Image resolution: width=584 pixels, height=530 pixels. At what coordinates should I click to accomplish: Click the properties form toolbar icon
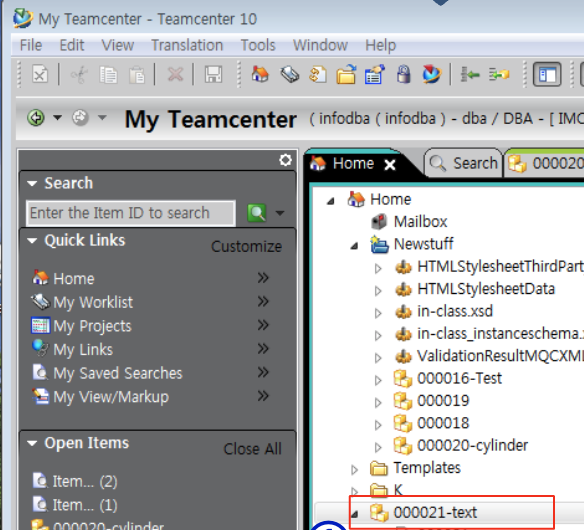point(375,74)
